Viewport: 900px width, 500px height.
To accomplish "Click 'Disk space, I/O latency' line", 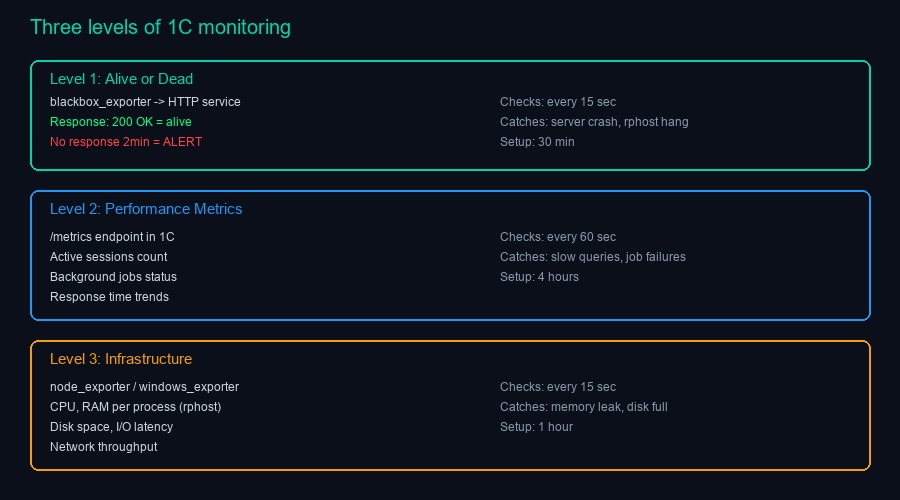I will [111, 427].
